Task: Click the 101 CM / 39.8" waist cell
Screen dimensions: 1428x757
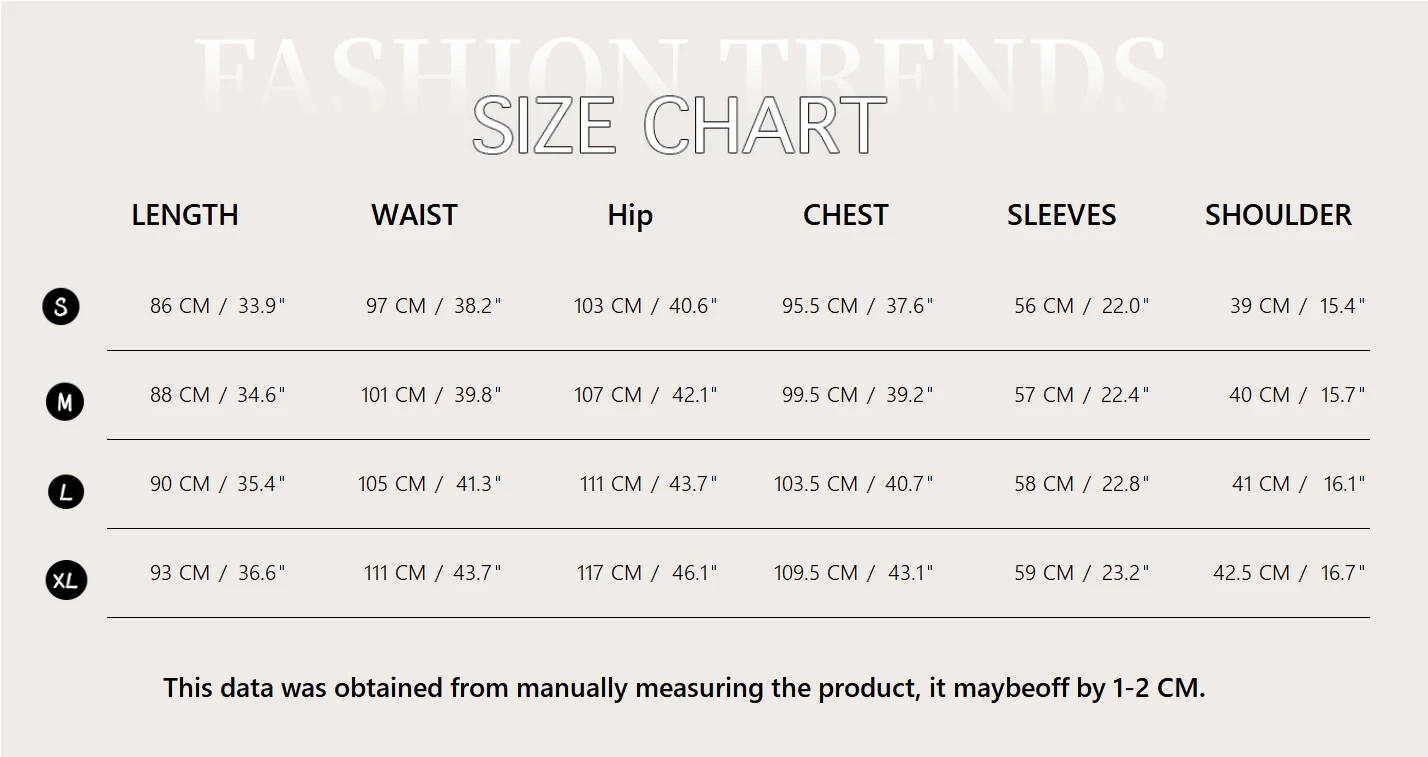Action: point(431,395)
